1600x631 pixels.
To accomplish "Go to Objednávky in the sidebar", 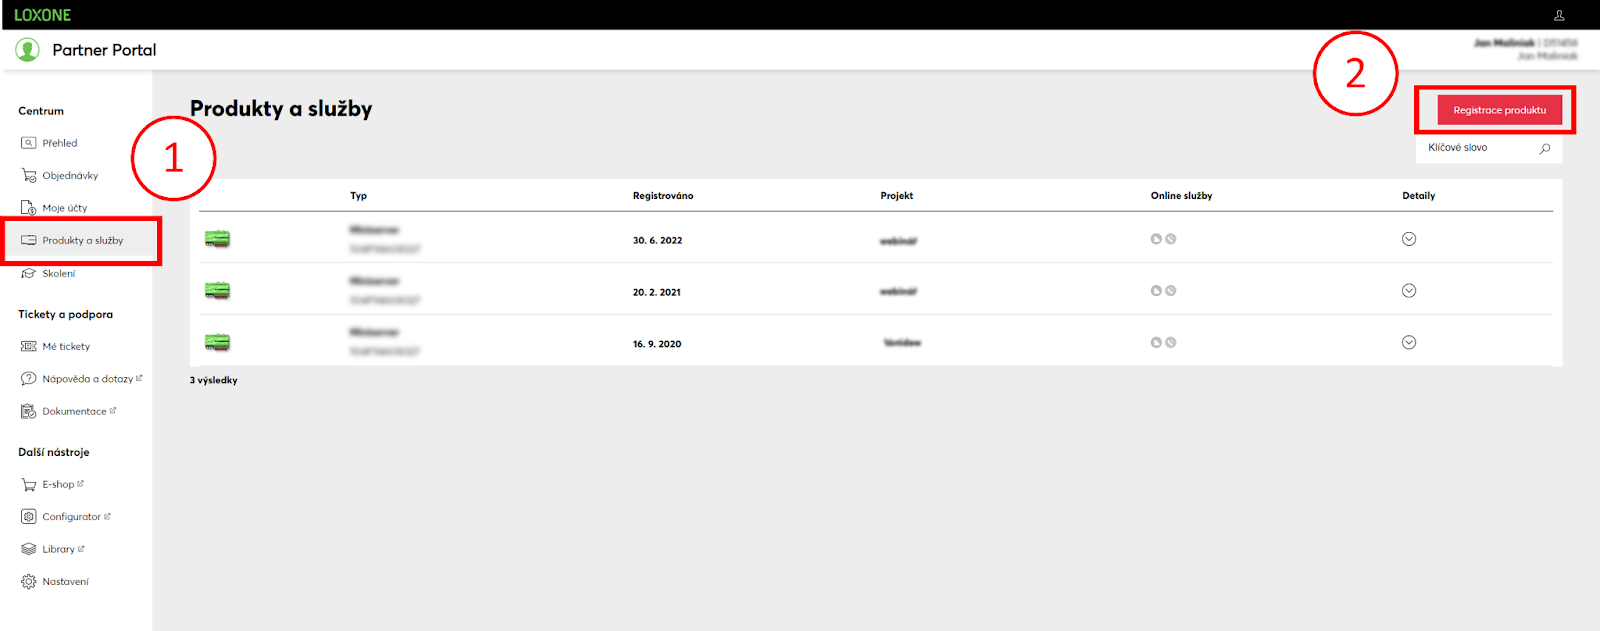I will coord(70,176).
